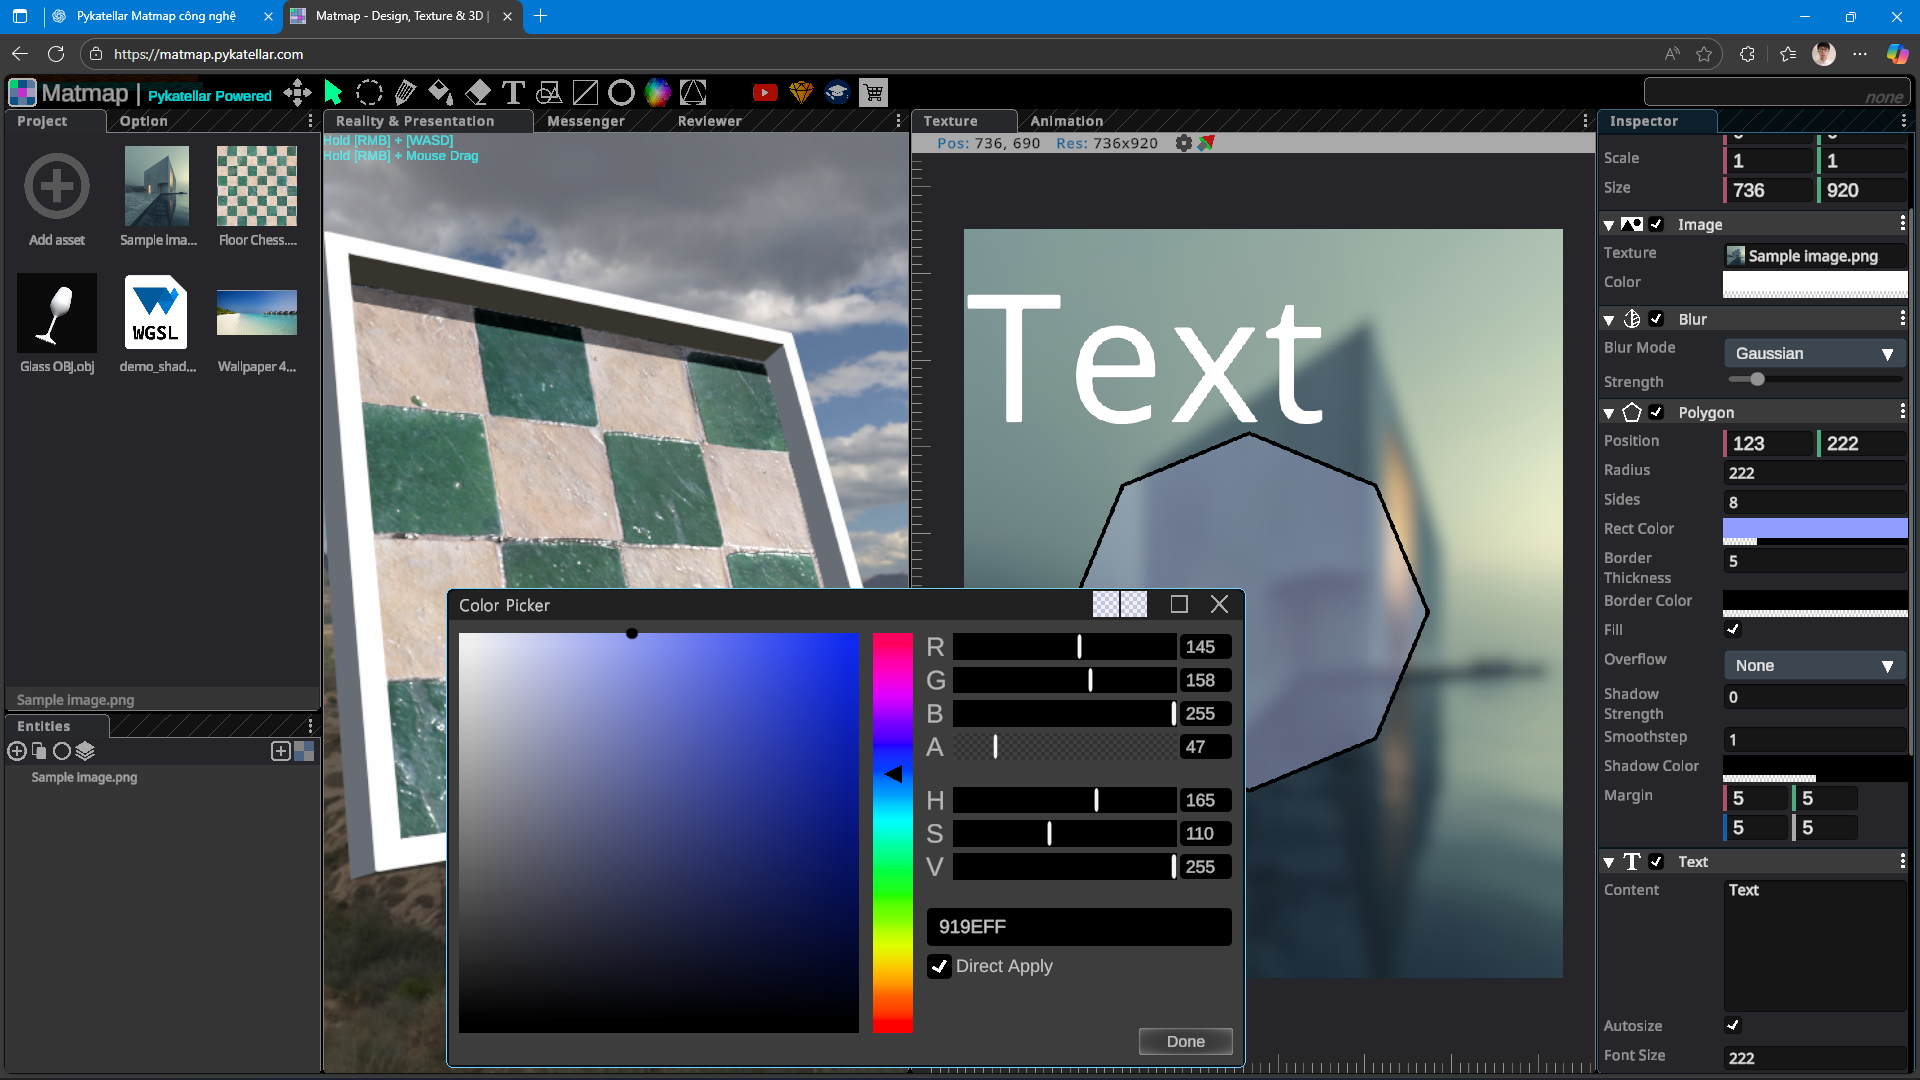Viewport: 1920px width, 1080px height.
Task: Disable the polygon Fill checkbox
Action: tap(1733, 629)
